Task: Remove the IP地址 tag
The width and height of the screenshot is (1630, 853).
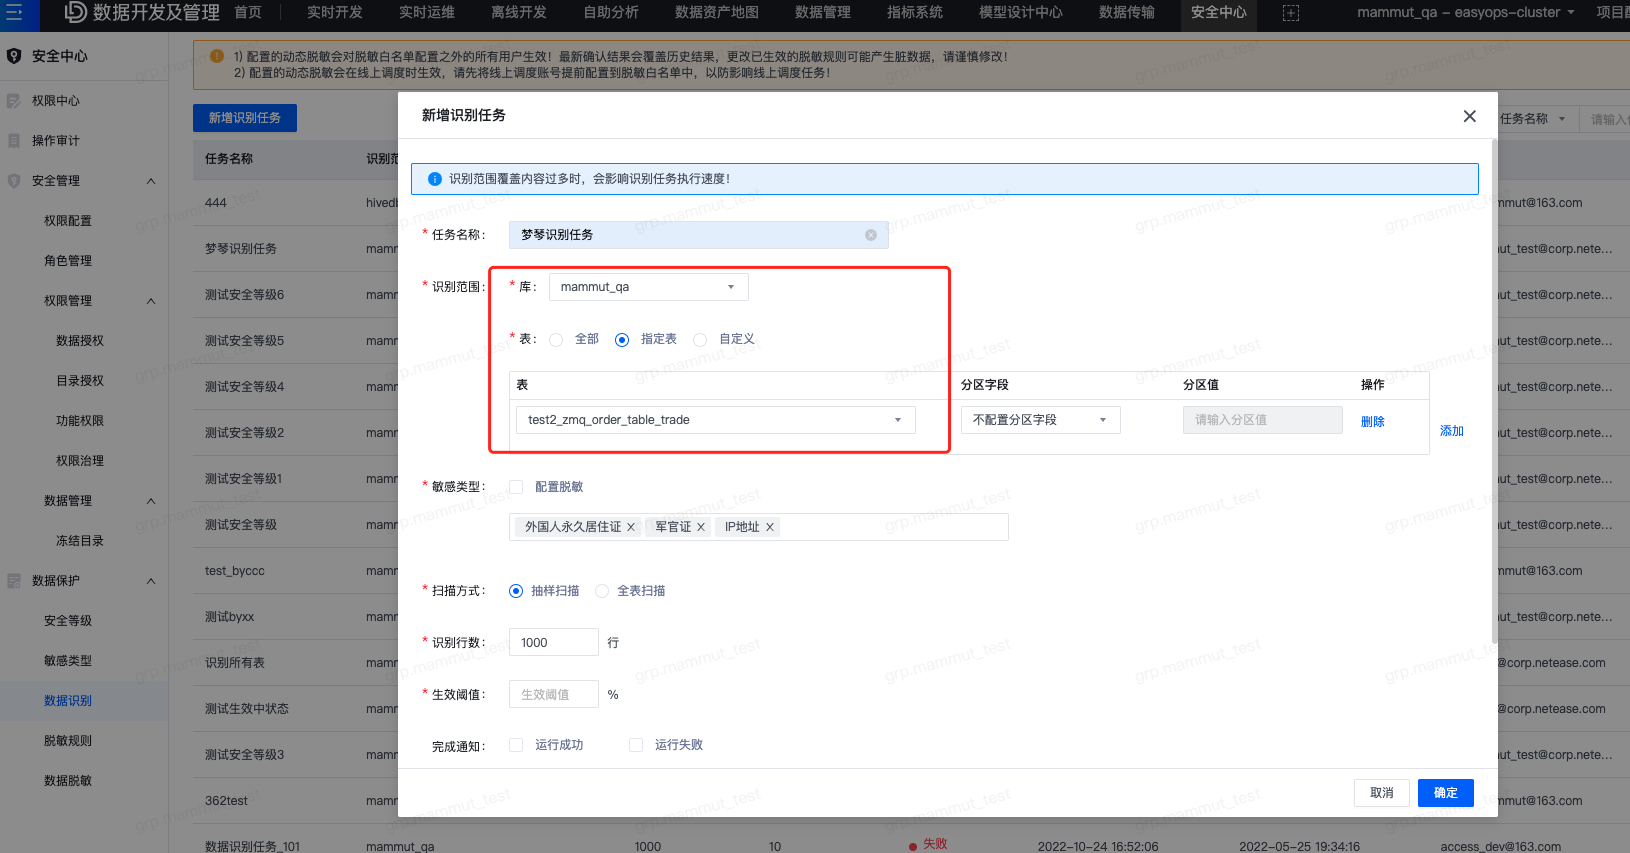Action: [770, 527]
